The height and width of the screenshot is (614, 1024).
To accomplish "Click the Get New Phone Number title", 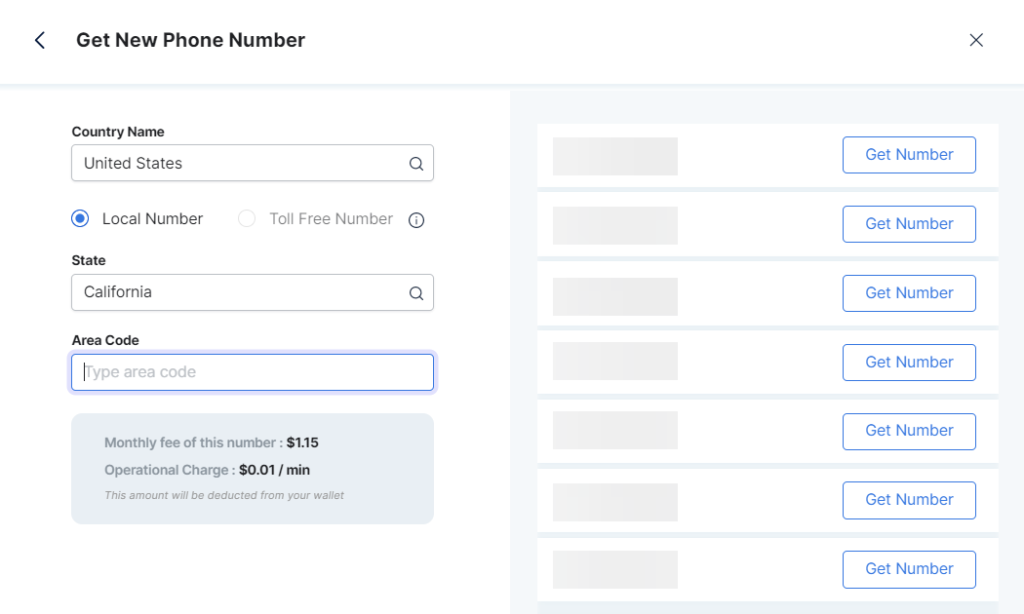I will click(x=190, y=40).
